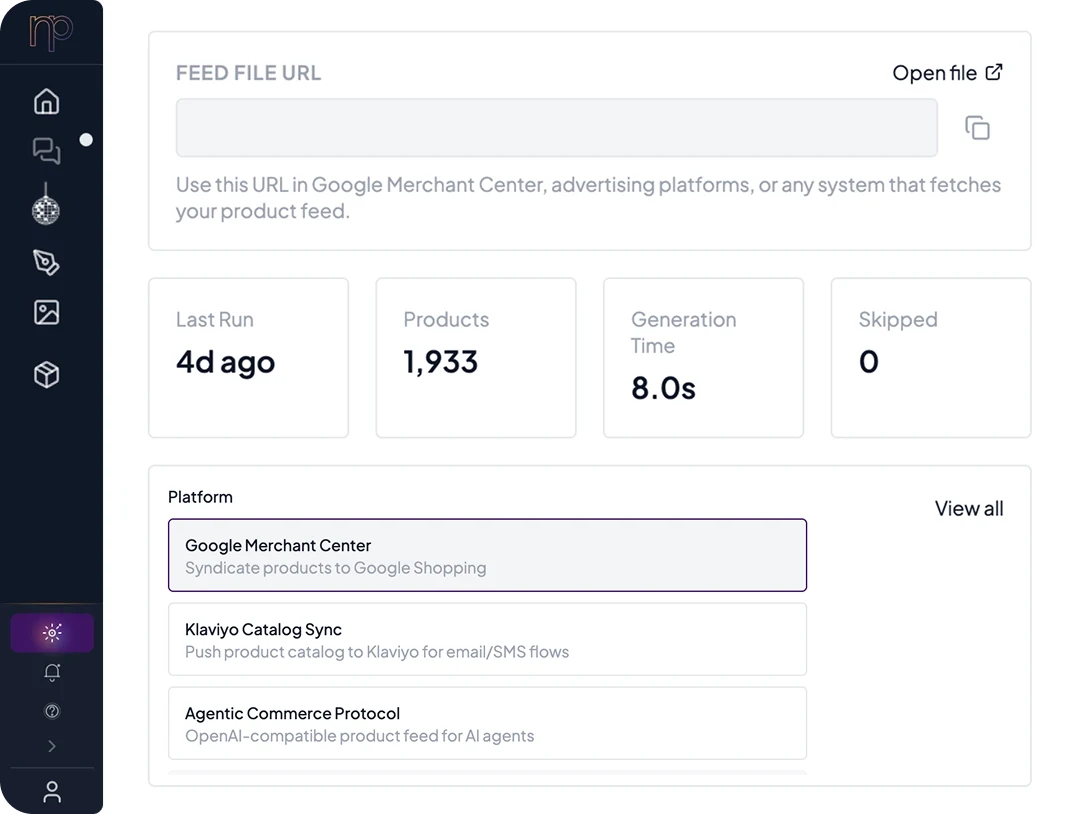Viewport: 1080px width, 814px height.
Task: Click the Platform label
Action: click(200, 497)
